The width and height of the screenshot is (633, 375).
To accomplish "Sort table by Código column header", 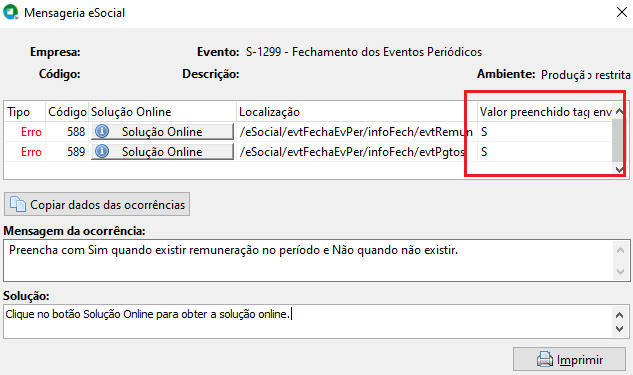I will 67,112.
